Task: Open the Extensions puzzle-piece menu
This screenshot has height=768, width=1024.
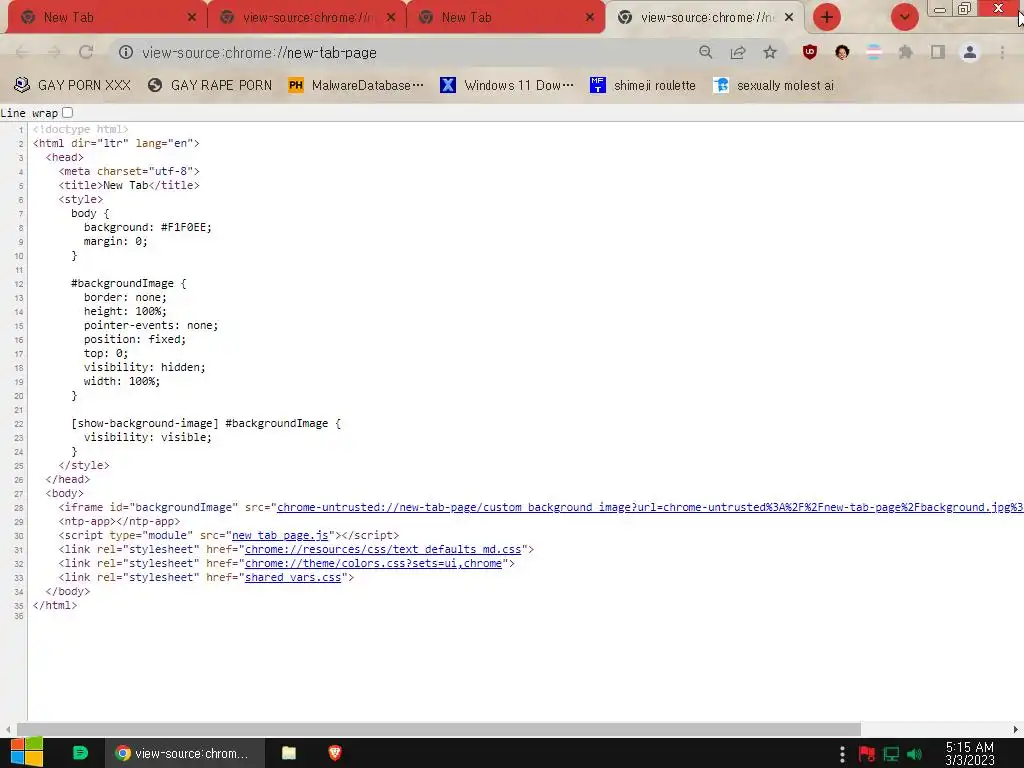Action: coord(905,52)
